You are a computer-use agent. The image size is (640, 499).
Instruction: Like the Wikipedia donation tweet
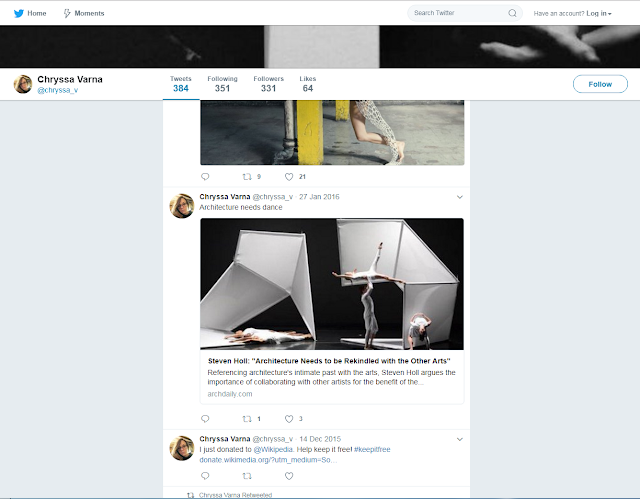point(289,476)
